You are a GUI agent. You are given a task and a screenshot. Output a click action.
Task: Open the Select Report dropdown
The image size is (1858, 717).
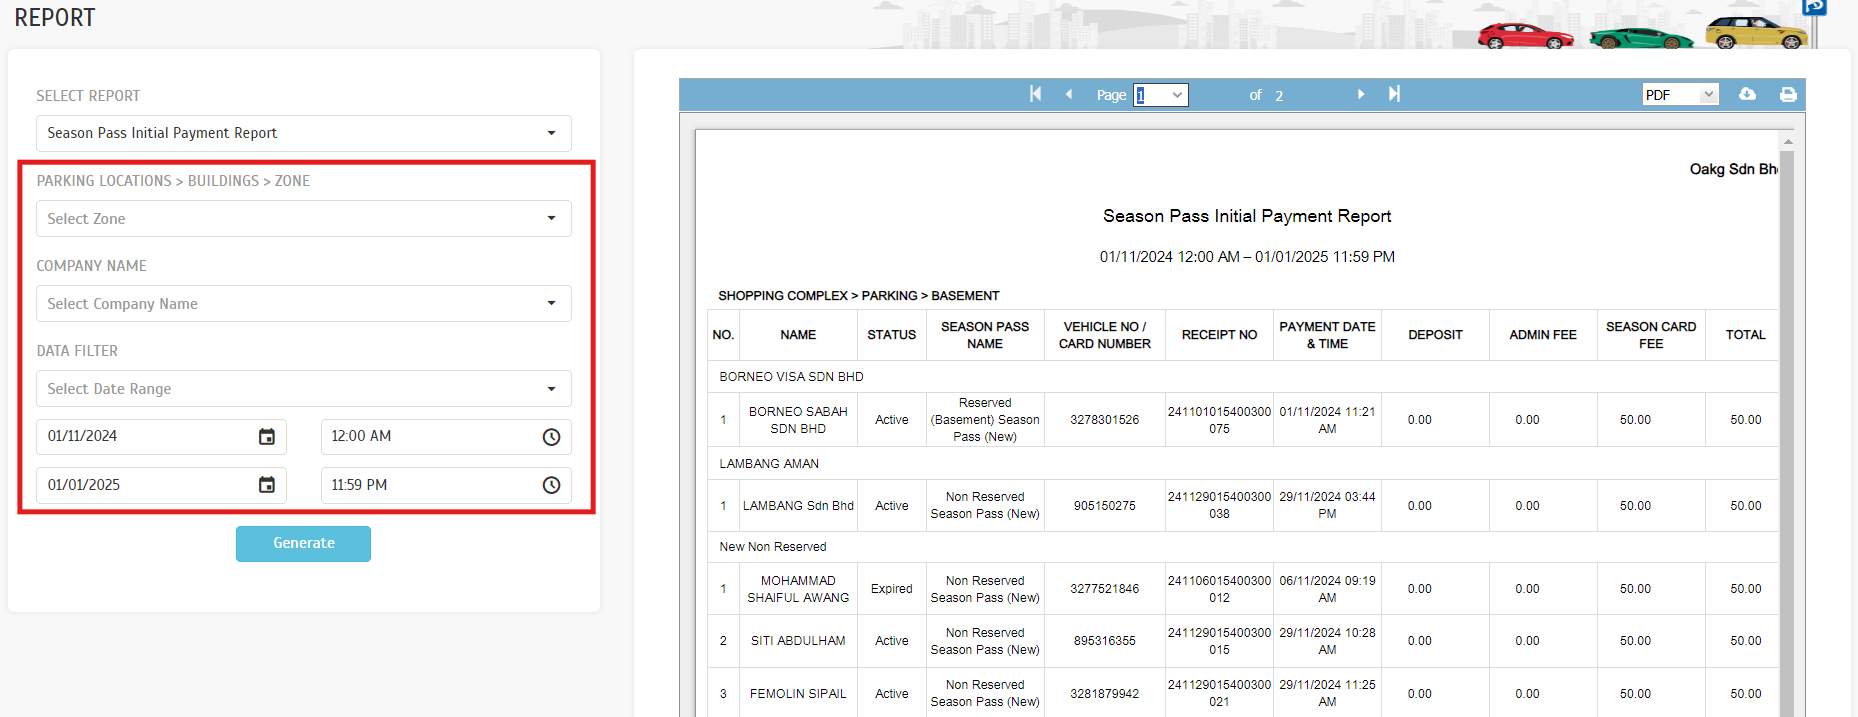(x=303, y=133)
